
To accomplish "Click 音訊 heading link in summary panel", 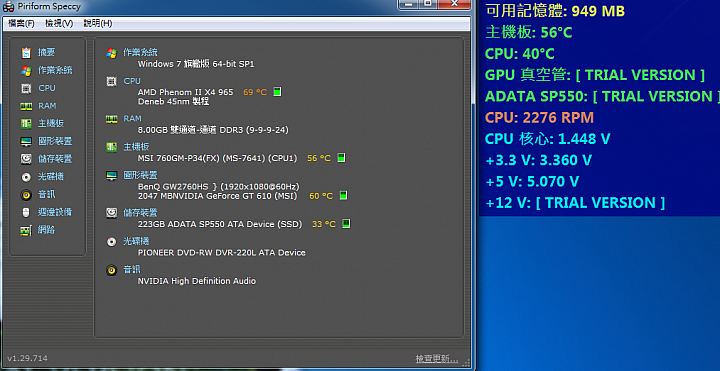I will point(132,269).
